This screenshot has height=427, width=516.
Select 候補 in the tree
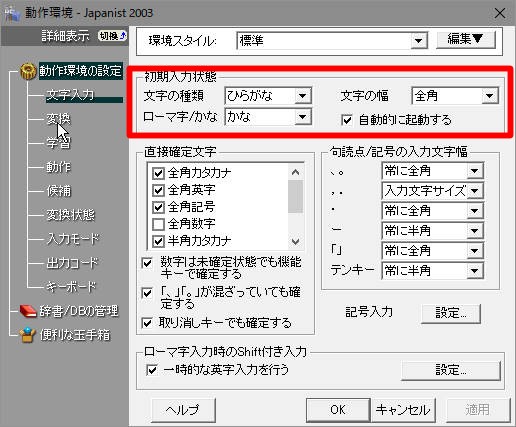[58, 191]
